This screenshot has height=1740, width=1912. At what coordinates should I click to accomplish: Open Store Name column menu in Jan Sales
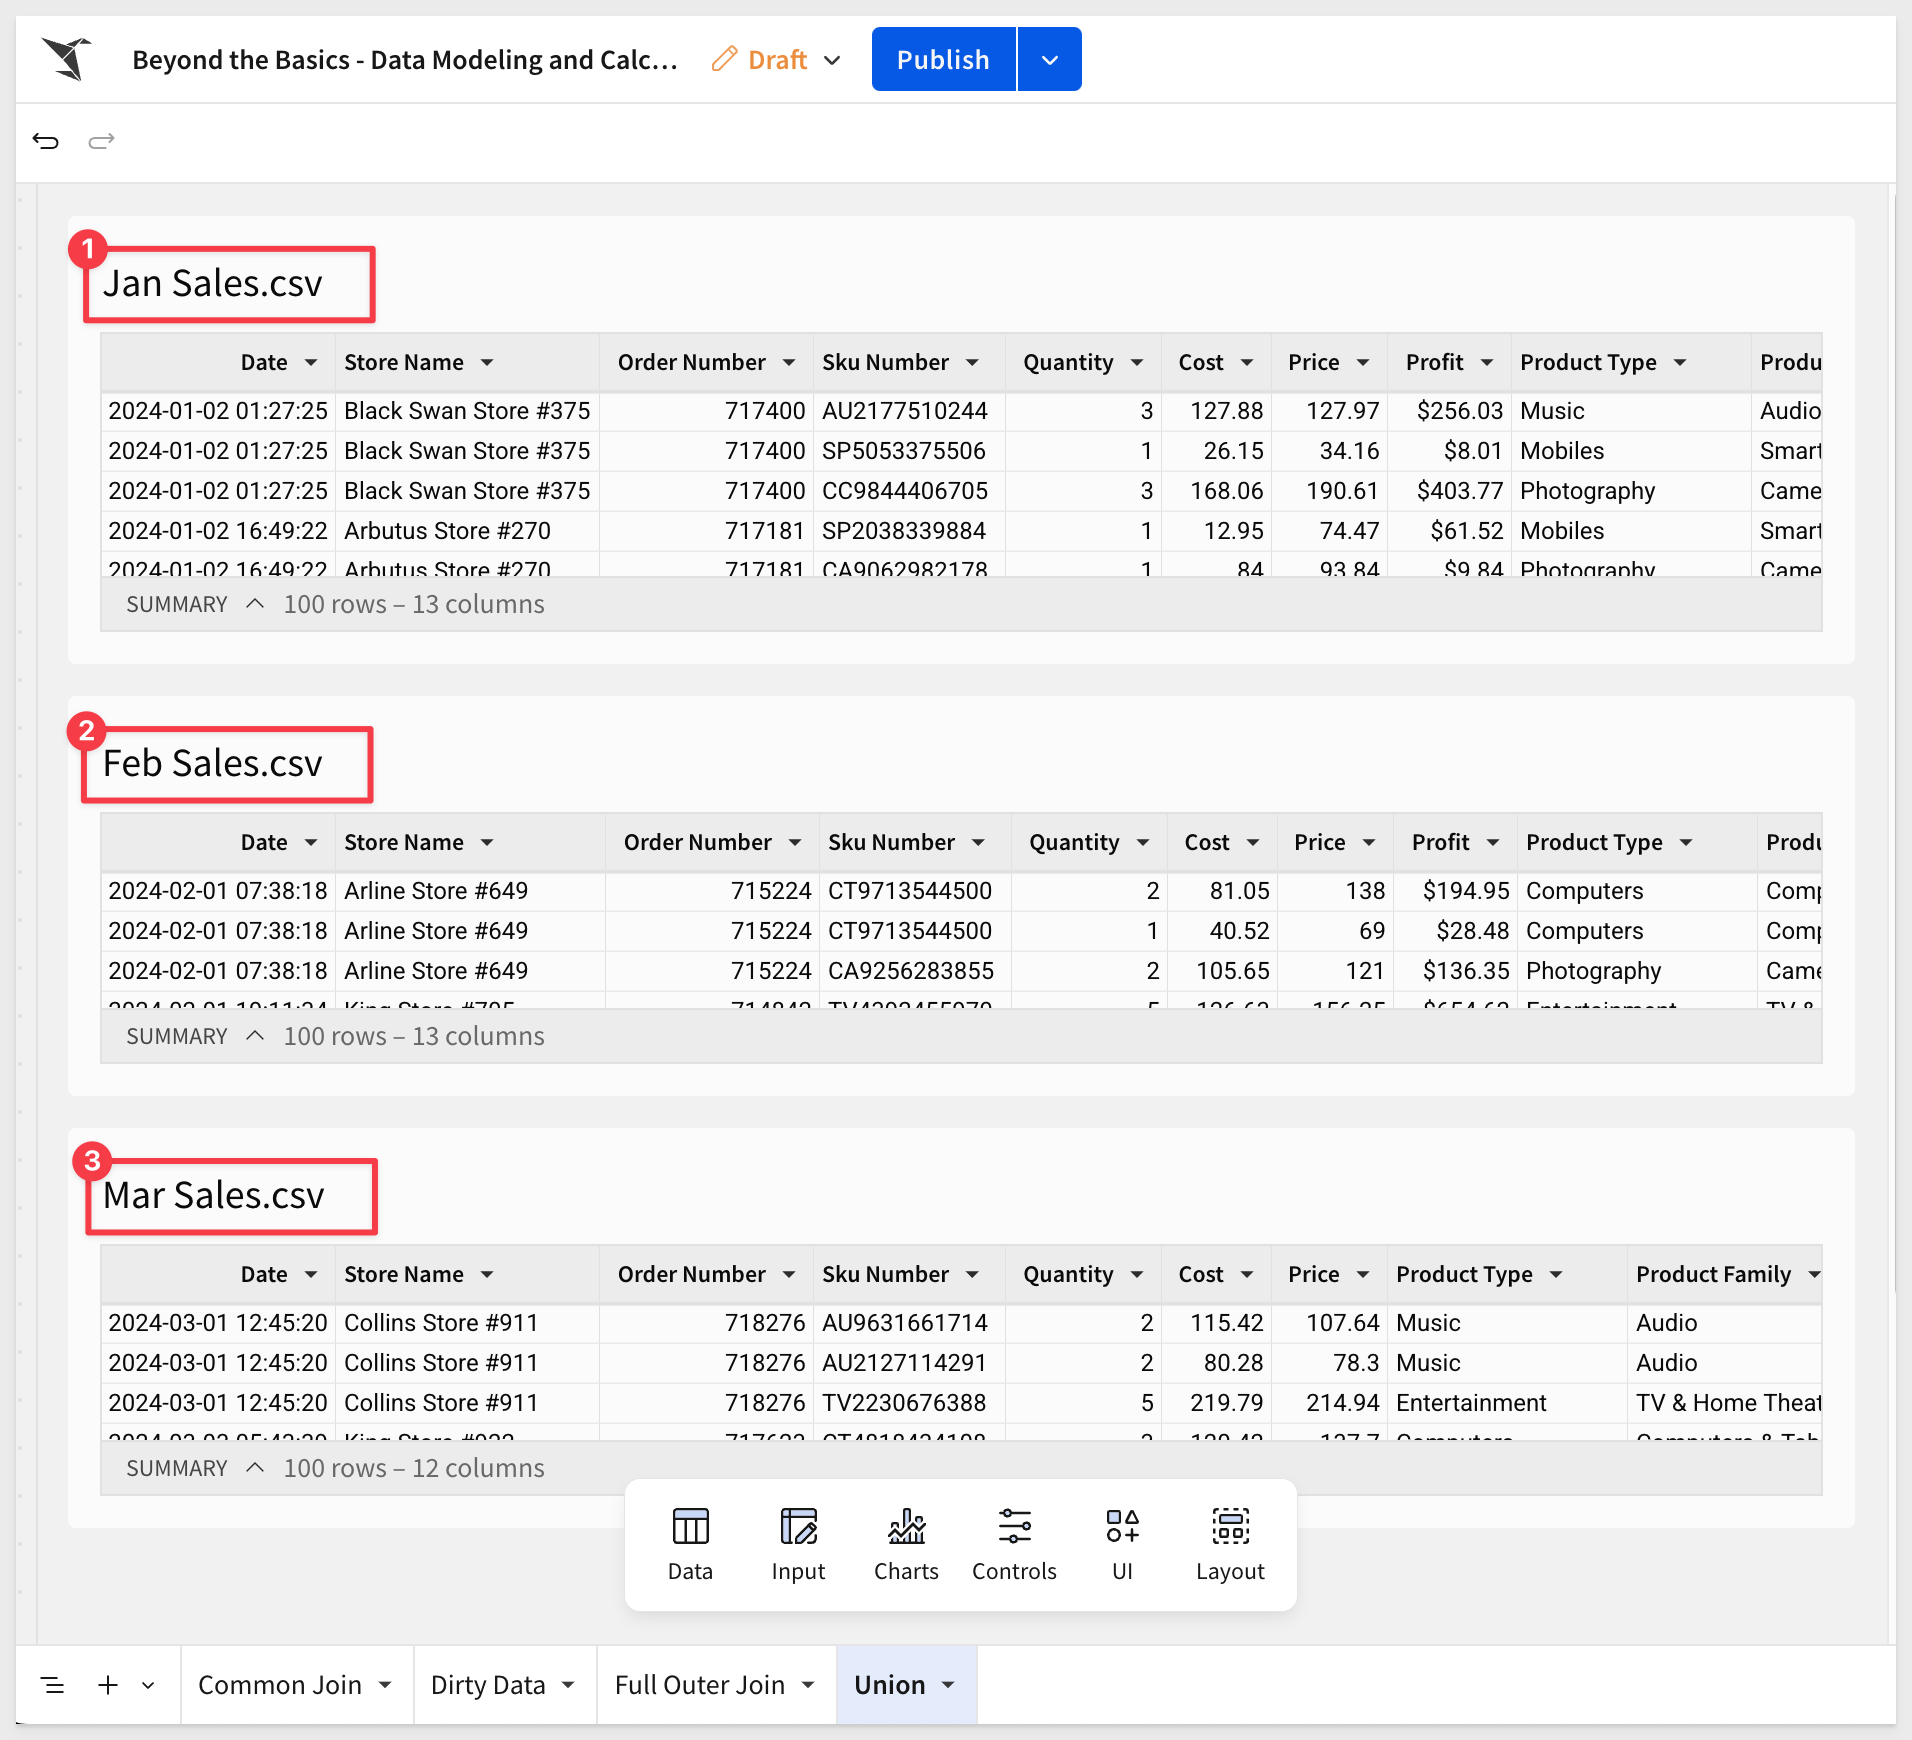[487, 362]
